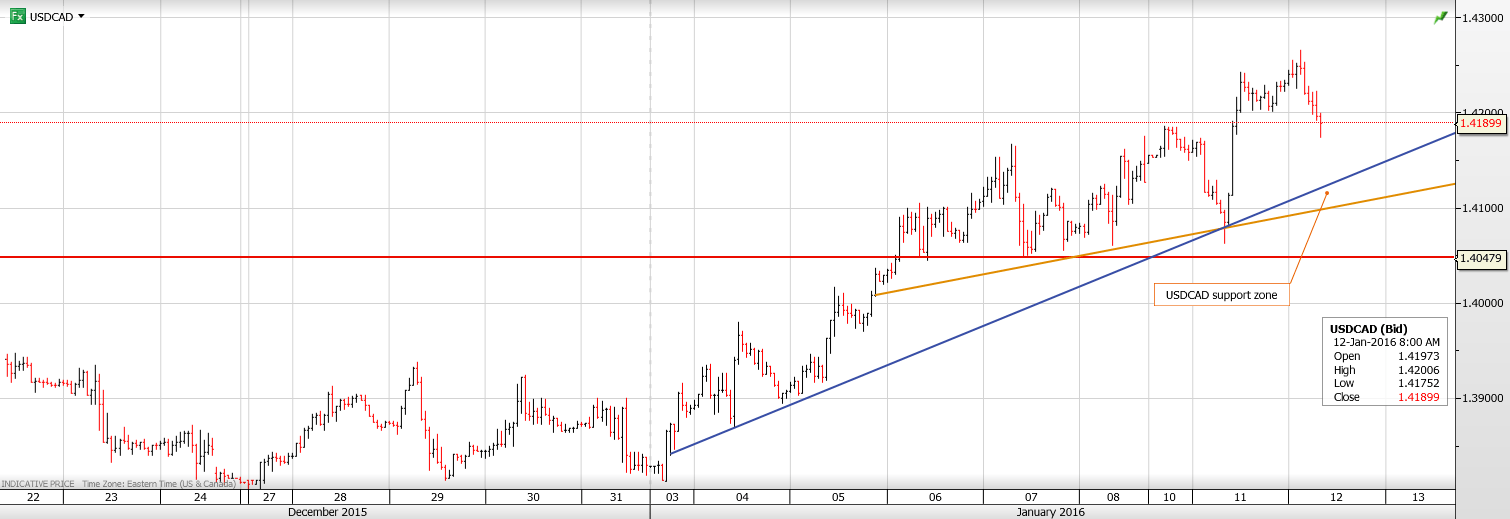Click the Time Zone Eastern Time label
Image resolution: width=1510 pixels, height=519 pixels.
click(158, 484)
